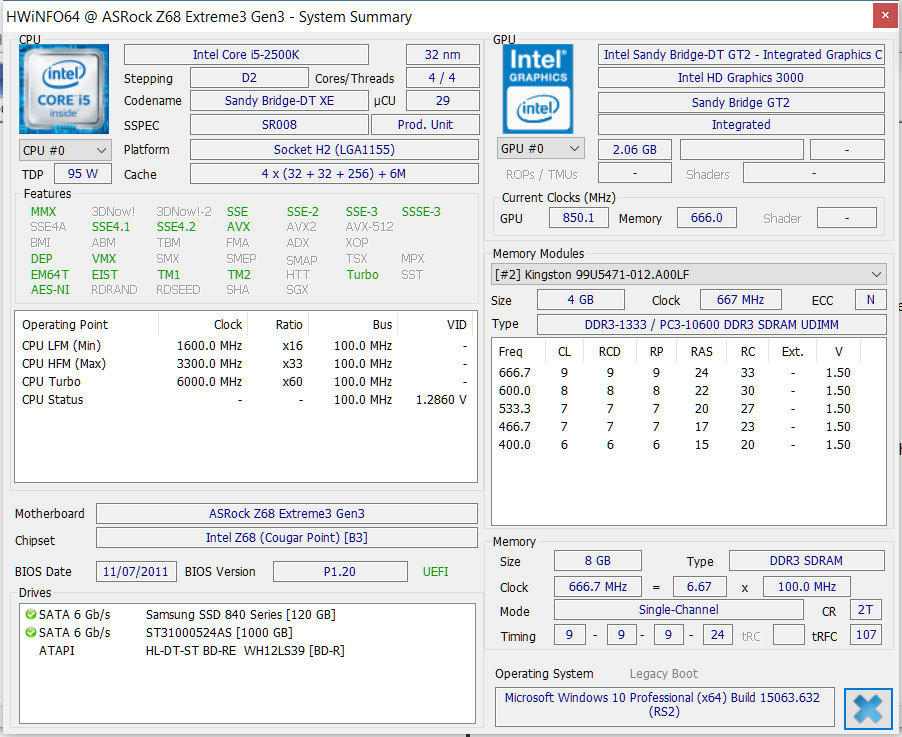902x737 pixels.
Task: Click the Intel Graphics GPU logo
Action: coord(538,89)
